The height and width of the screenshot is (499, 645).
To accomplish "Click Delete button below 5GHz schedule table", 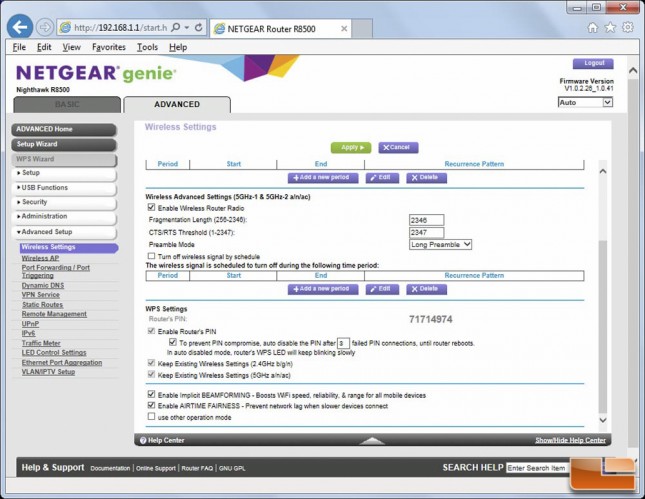I will tap(427, 289).
